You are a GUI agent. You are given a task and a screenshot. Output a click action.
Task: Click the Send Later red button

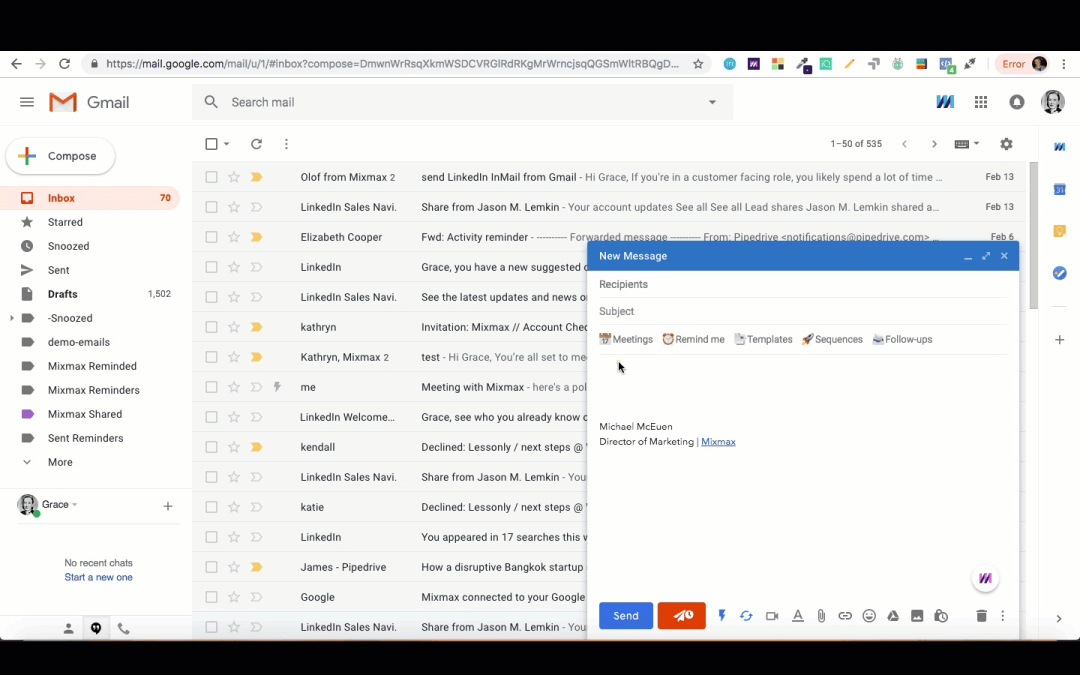point(681,616)
